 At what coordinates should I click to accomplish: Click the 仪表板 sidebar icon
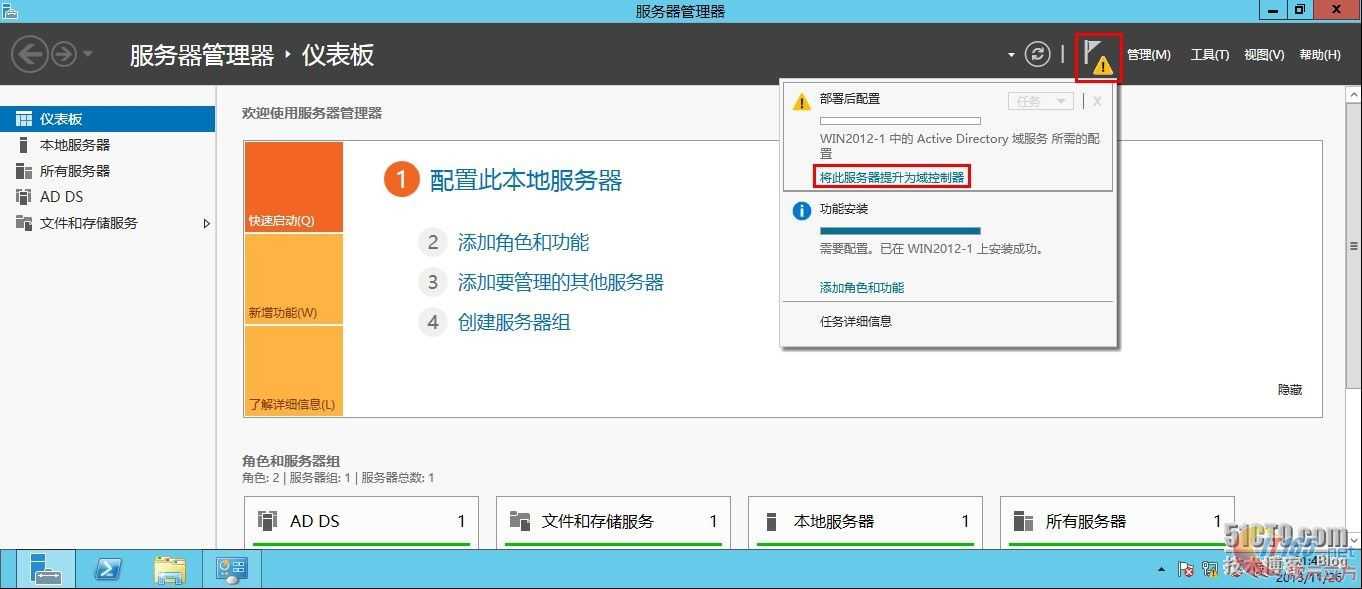(x=24, y=119)
